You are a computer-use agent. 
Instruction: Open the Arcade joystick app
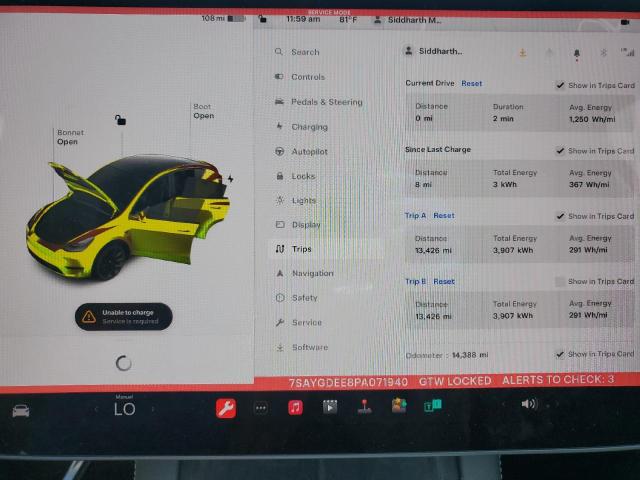point(364,407)
